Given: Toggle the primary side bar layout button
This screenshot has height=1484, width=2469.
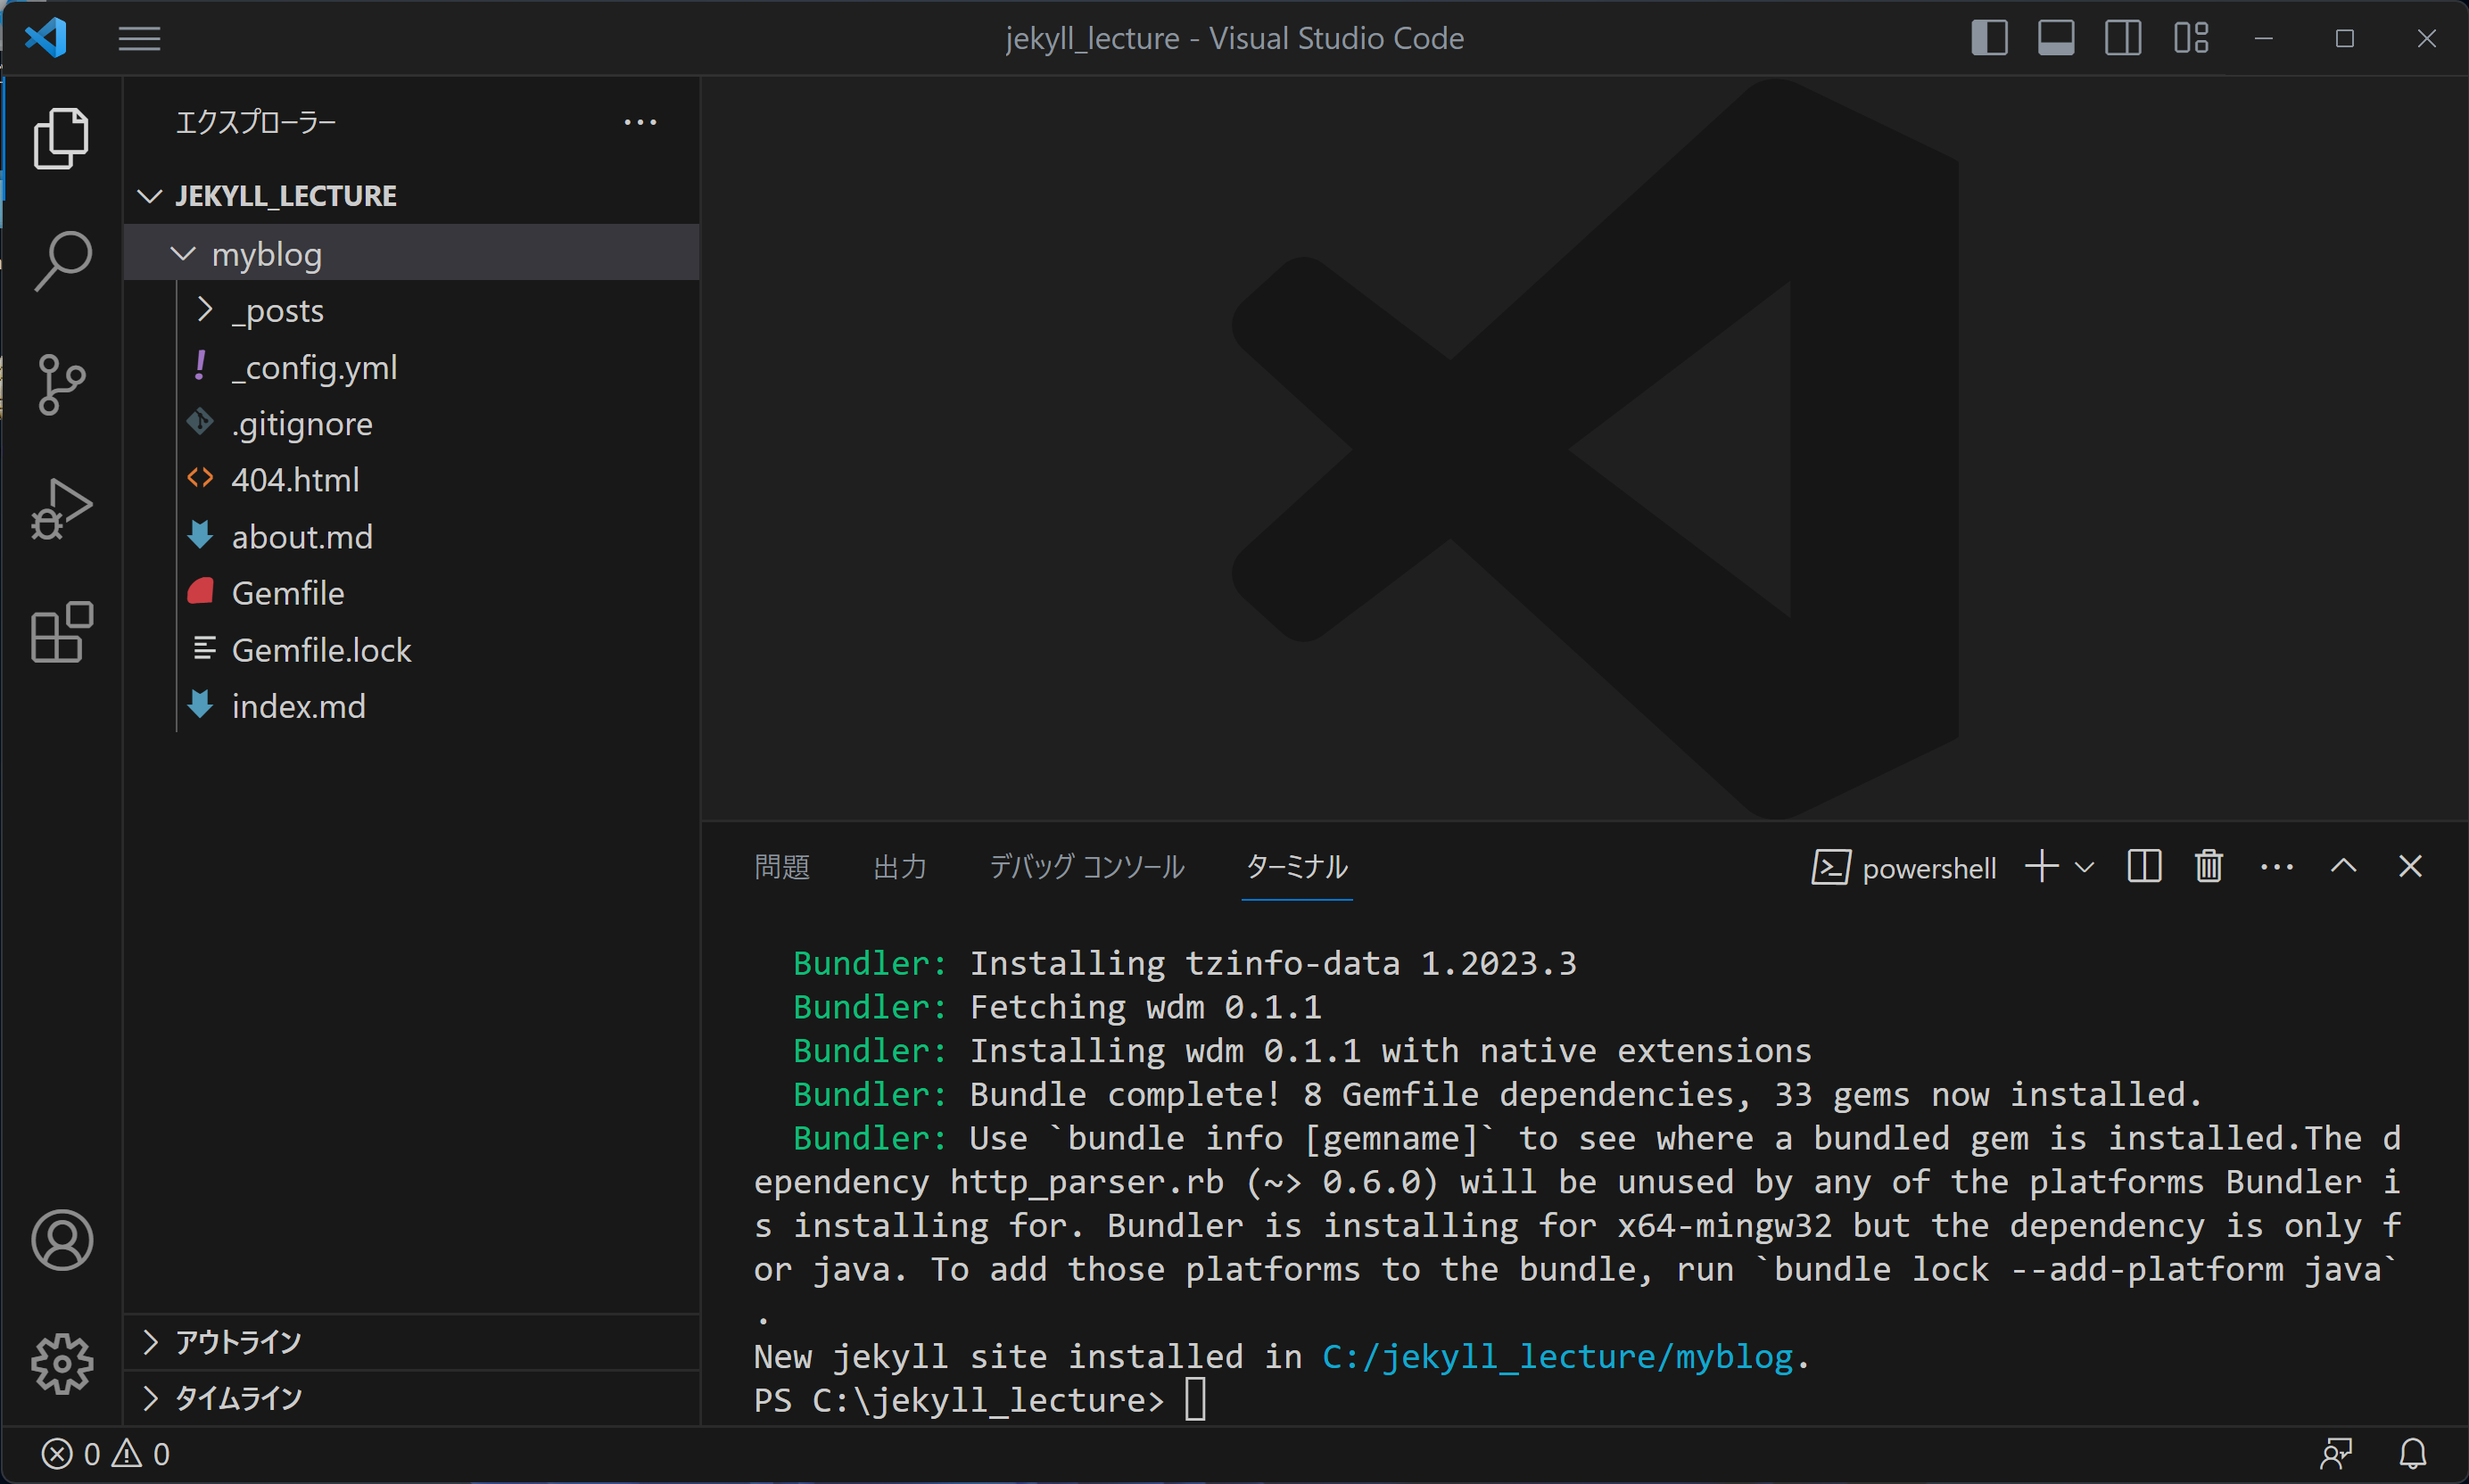Looking at the screenshot, I should pyautogui.click(x=1989, y=38).
